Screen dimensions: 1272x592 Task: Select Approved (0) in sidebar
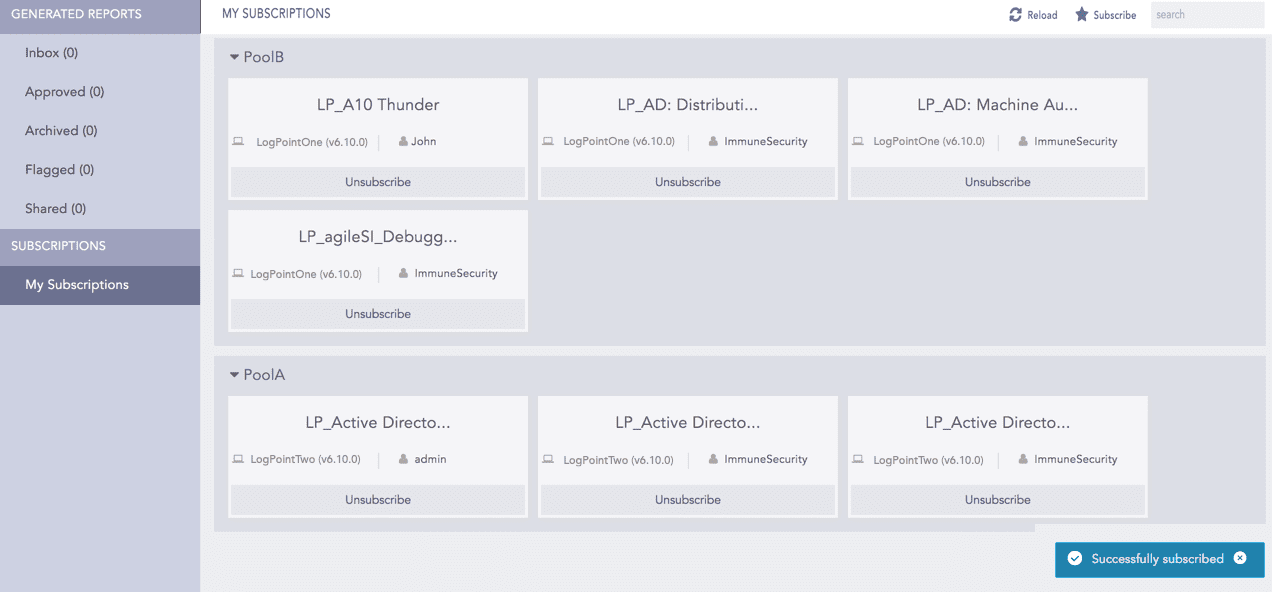[64, 92]
